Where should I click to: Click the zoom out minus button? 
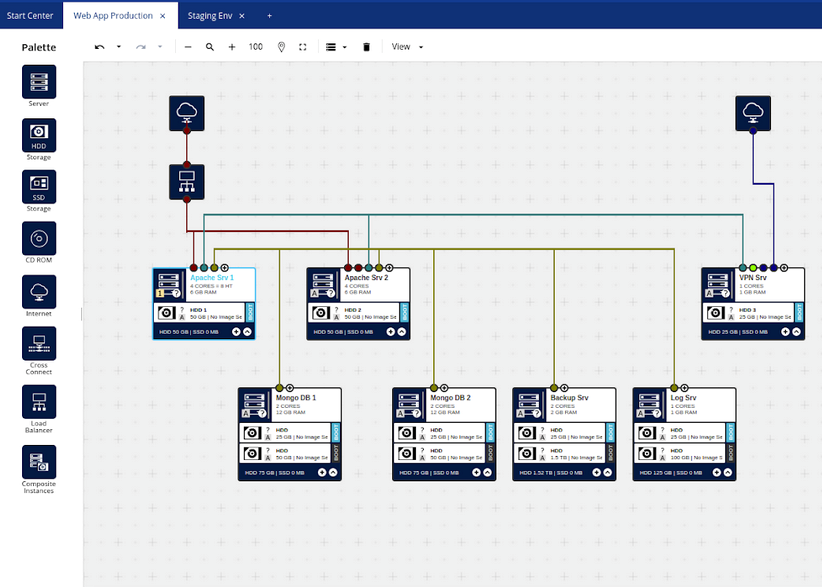[187, 47]
